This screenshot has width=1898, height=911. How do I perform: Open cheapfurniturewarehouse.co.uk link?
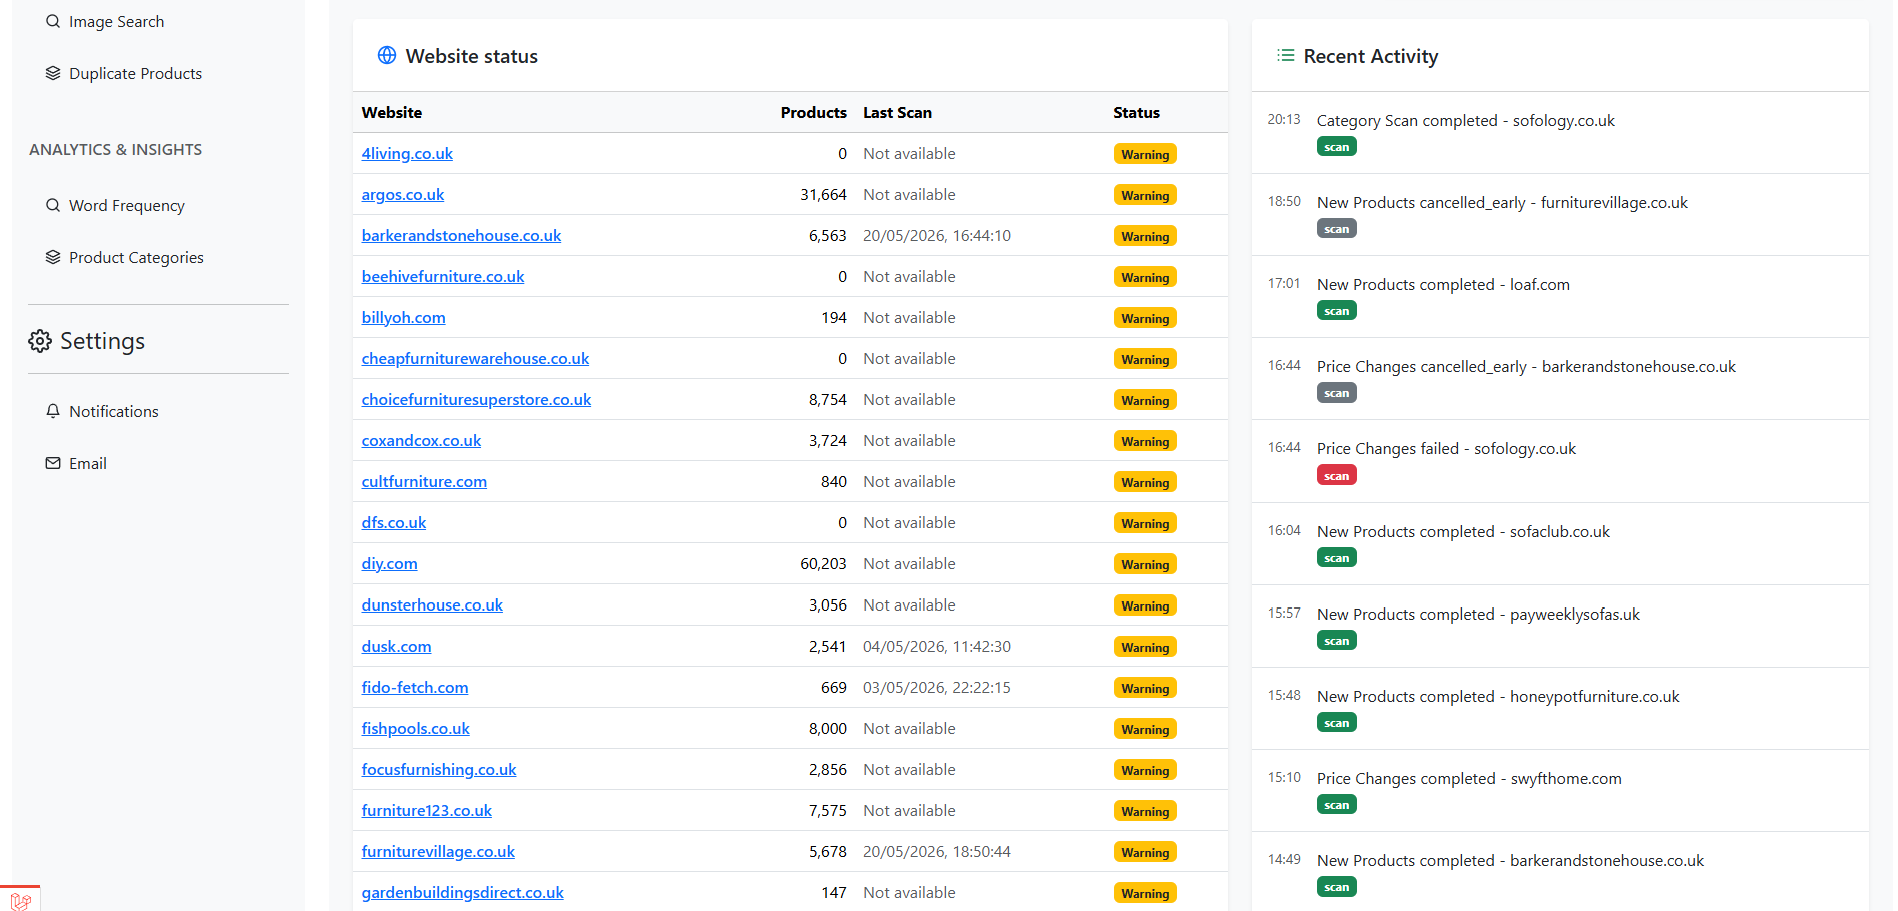tap(475, 358)
